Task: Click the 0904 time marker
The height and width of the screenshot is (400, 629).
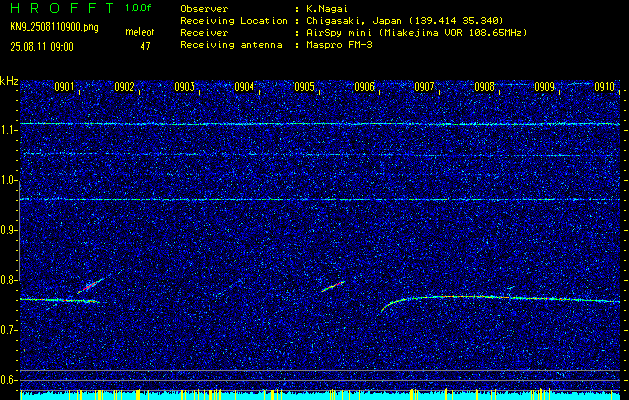Action: [x=244, y=87]
